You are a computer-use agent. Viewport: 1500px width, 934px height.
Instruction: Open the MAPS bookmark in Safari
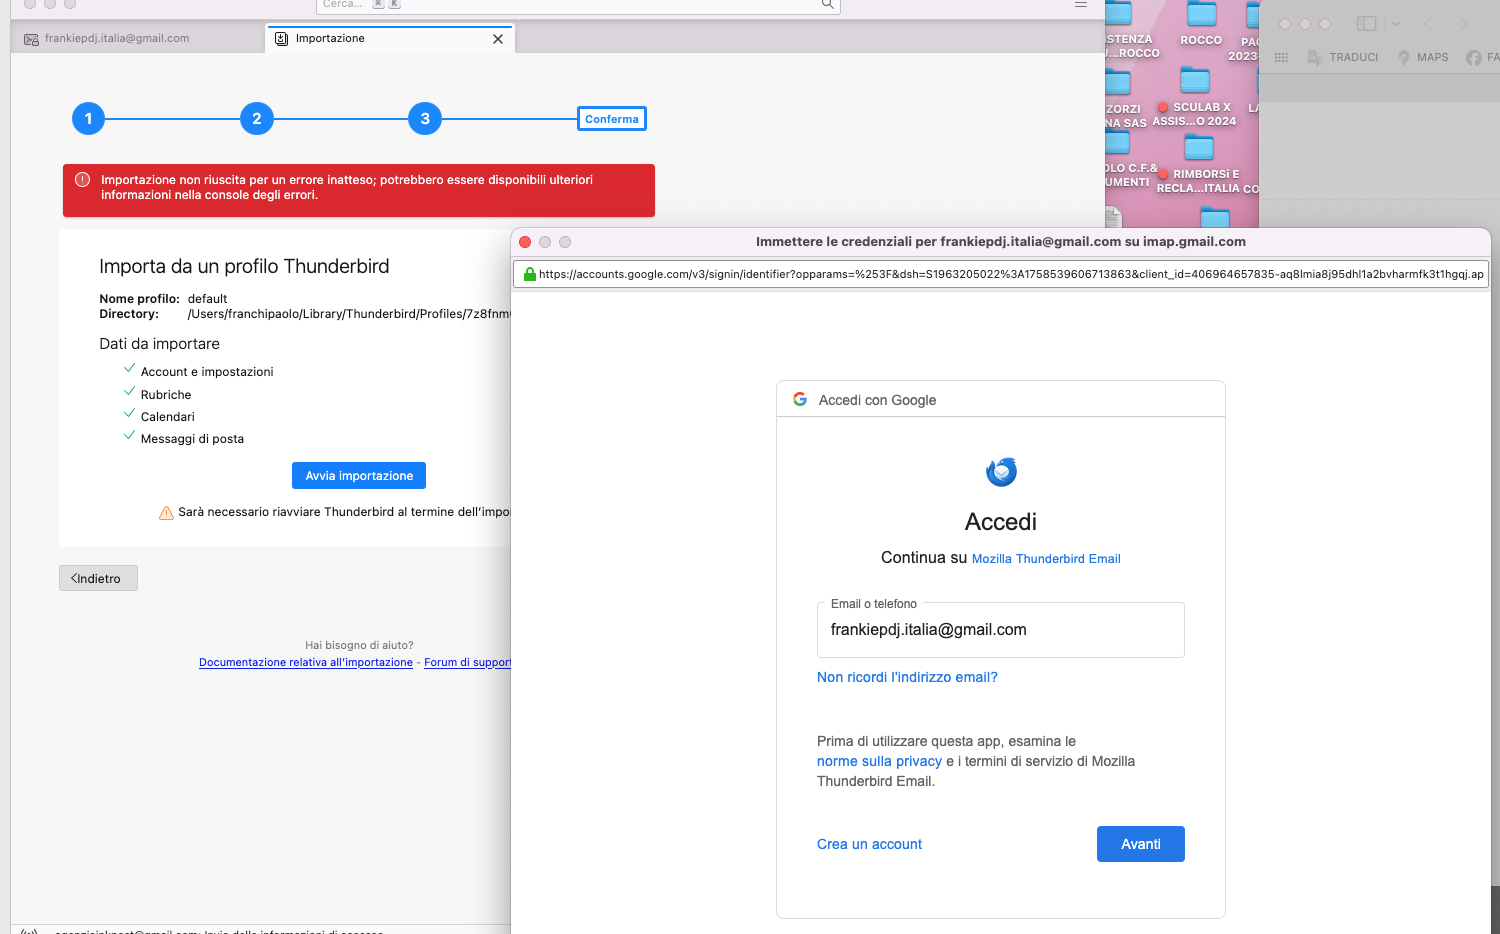click(1423, 58)
